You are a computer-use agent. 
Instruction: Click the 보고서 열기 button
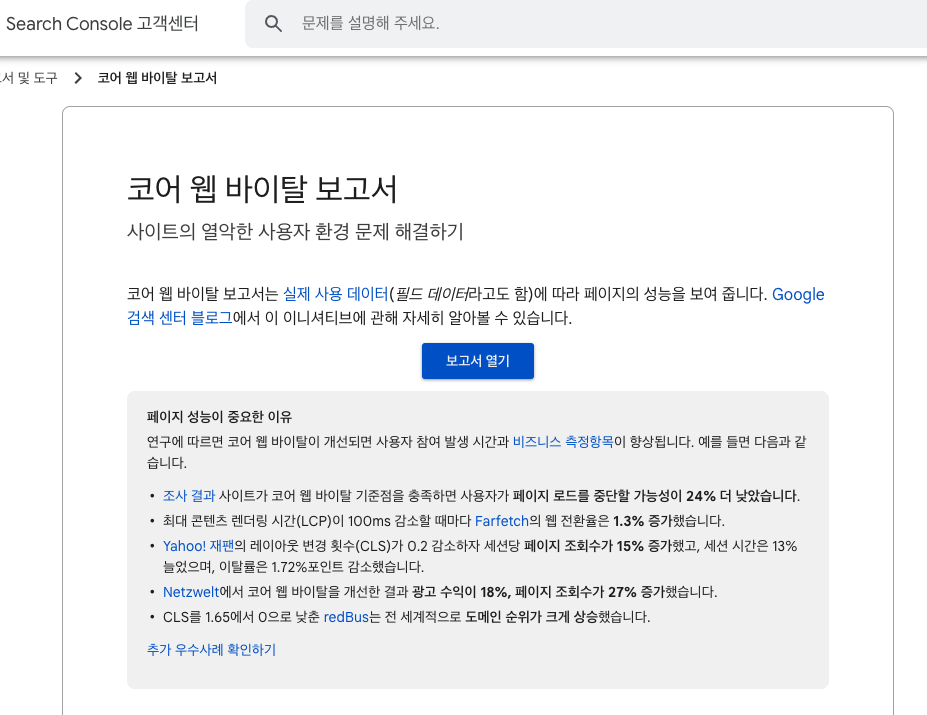point(478,361)
